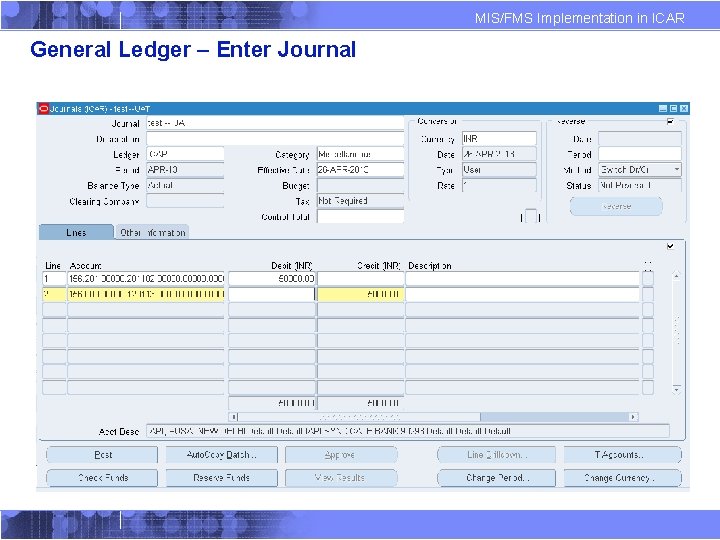Click the highlighted Credit cell of line 2
This screenshot has height=540, width=720.
click(x=360, y=294)
